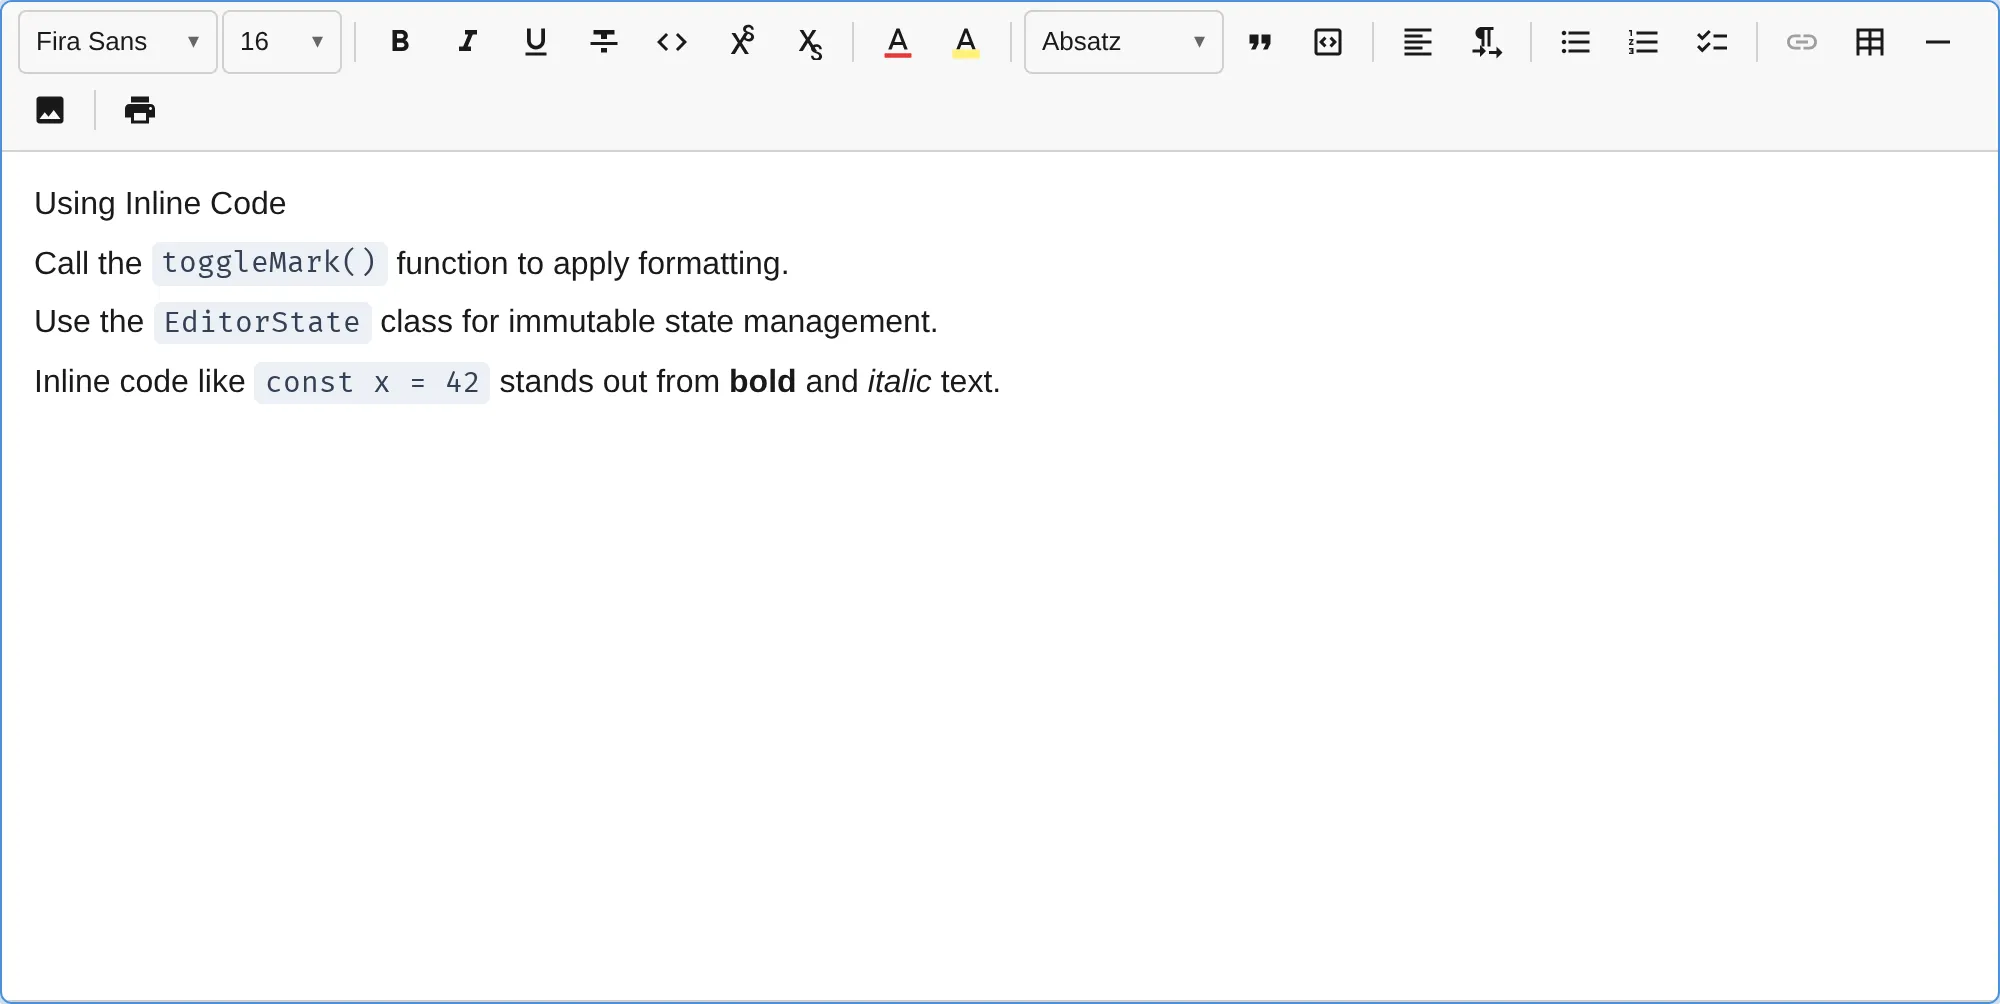The width and height of the screenshot is (2000, 1004).
Task: Format selection as inline code
Action: [671, 42]
